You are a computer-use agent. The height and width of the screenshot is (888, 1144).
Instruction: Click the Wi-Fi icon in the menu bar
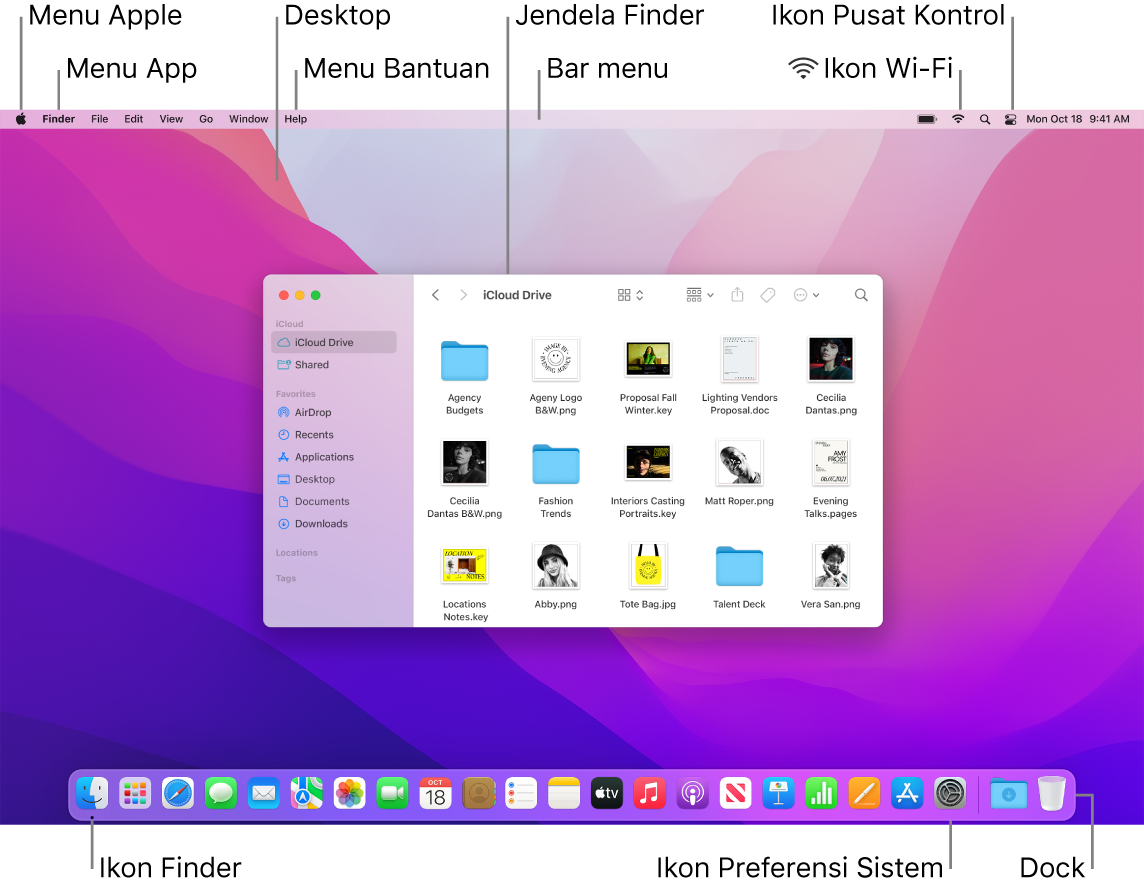(957, 118)
